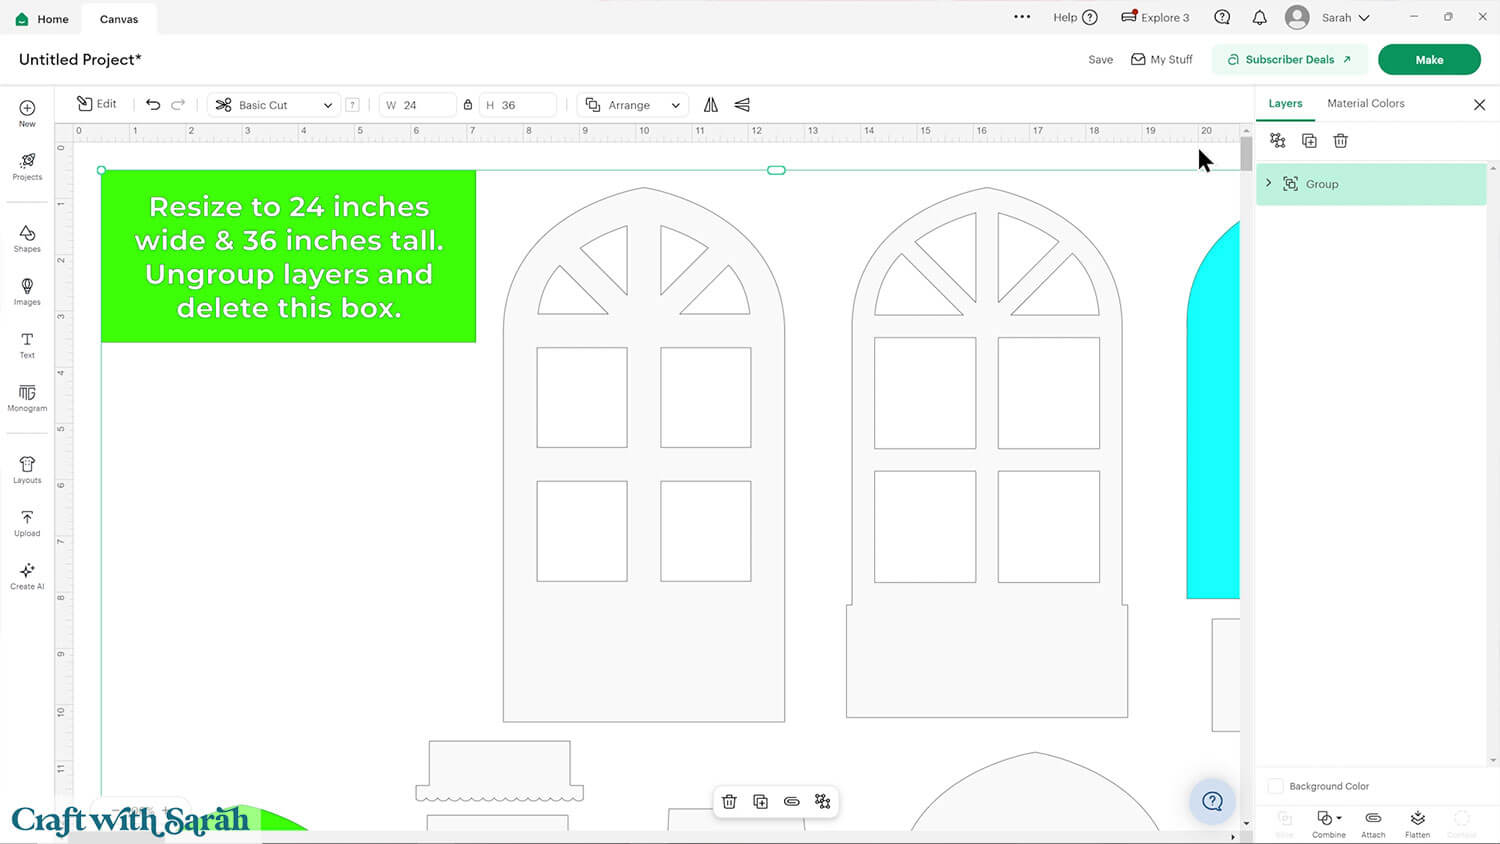Expand the Group layer

pos(1269,184)
